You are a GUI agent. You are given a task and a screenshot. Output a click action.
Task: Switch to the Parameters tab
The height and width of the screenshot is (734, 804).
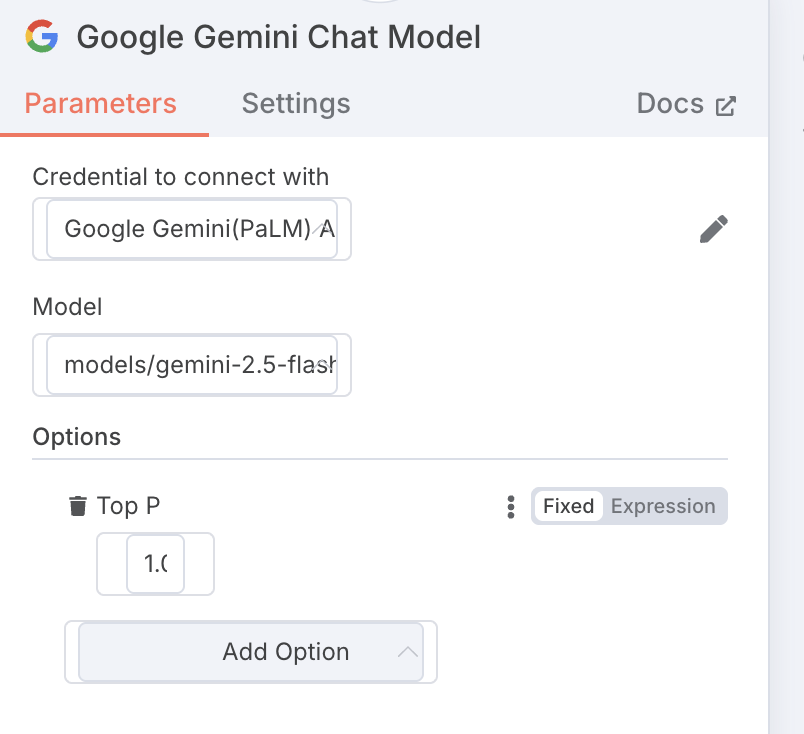point(100,103)
